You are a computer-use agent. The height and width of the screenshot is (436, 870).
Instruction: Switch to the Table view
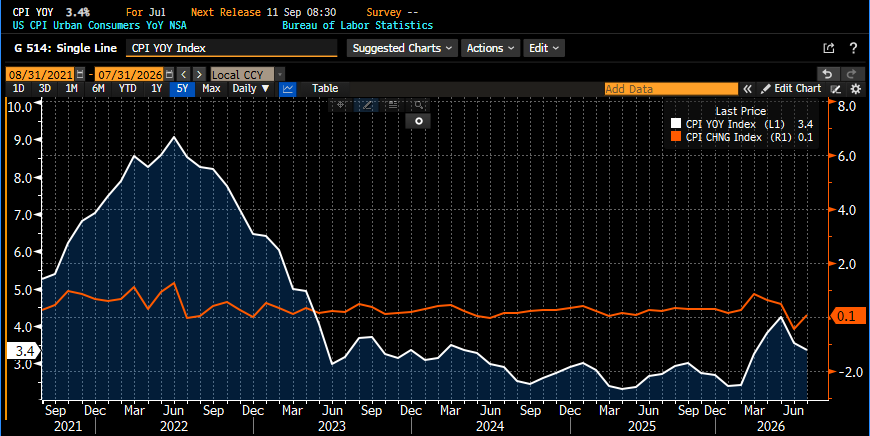325,89
